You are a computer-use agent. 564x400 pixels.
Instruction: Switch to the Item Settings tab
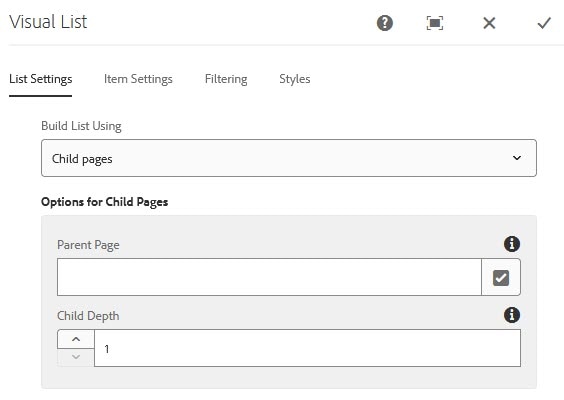[x=138, y=79]
